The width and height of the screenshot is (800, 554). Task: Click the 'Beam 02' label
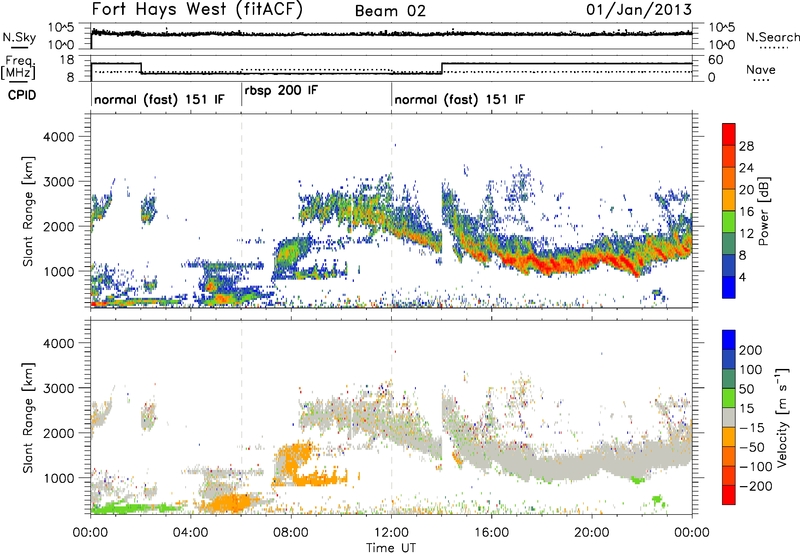pos(390,11)
